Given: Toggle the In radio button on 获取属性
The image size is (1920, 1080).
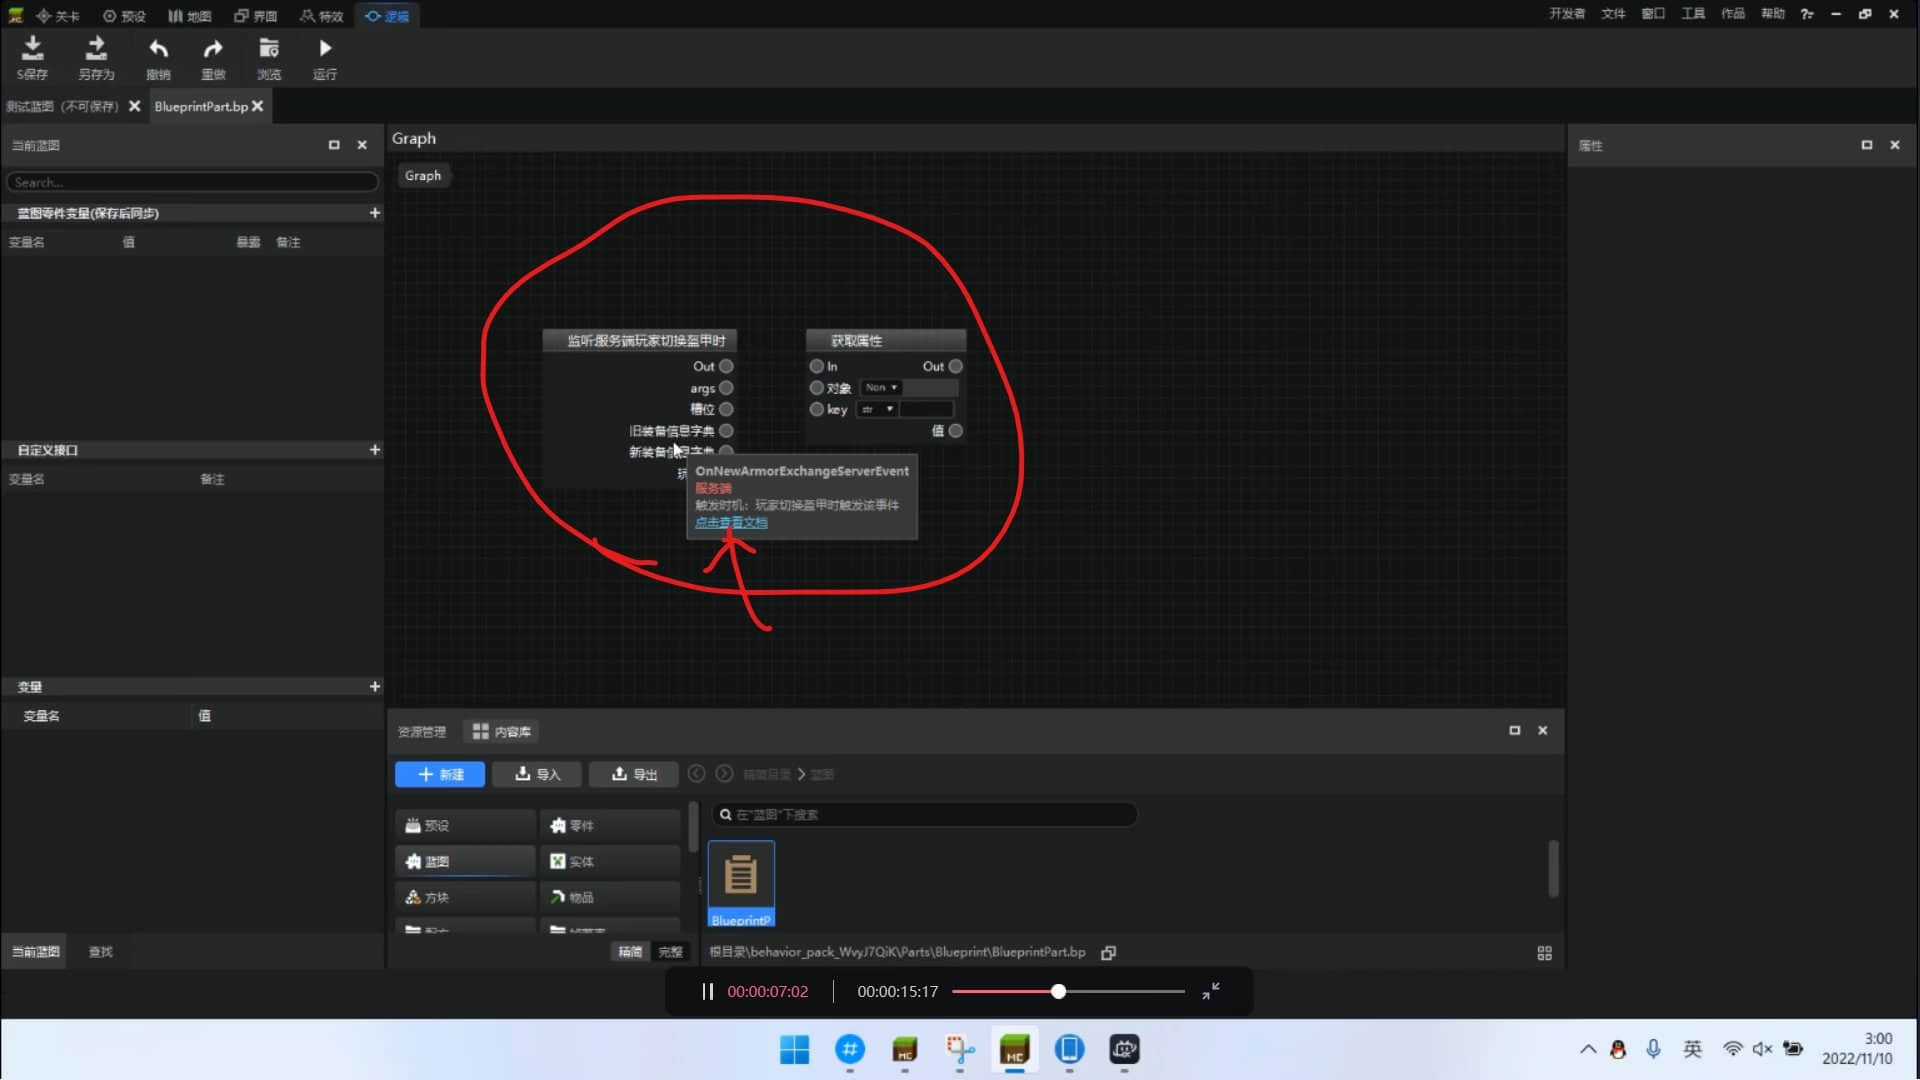Looking at the screenshot, I should tap(815, 367).
